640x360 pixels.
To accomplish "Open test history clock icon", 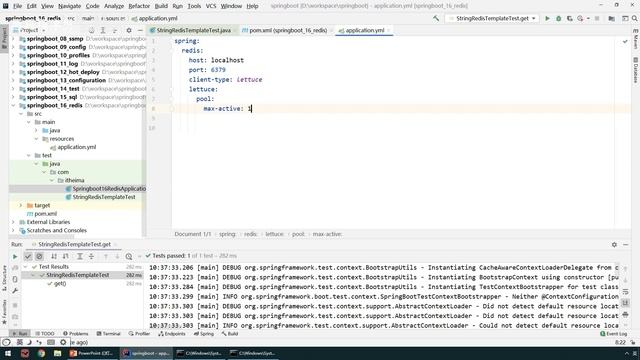I will tap(129, 256).
